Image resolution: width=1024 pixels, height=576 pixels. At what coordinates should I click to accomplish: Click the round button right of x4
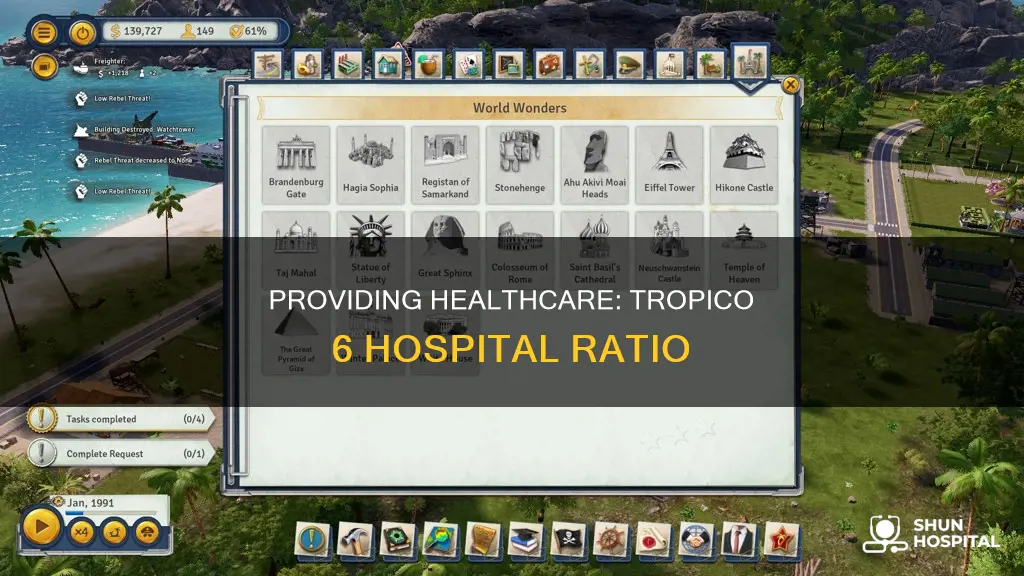pyautogui.click(x=114, y=532)
